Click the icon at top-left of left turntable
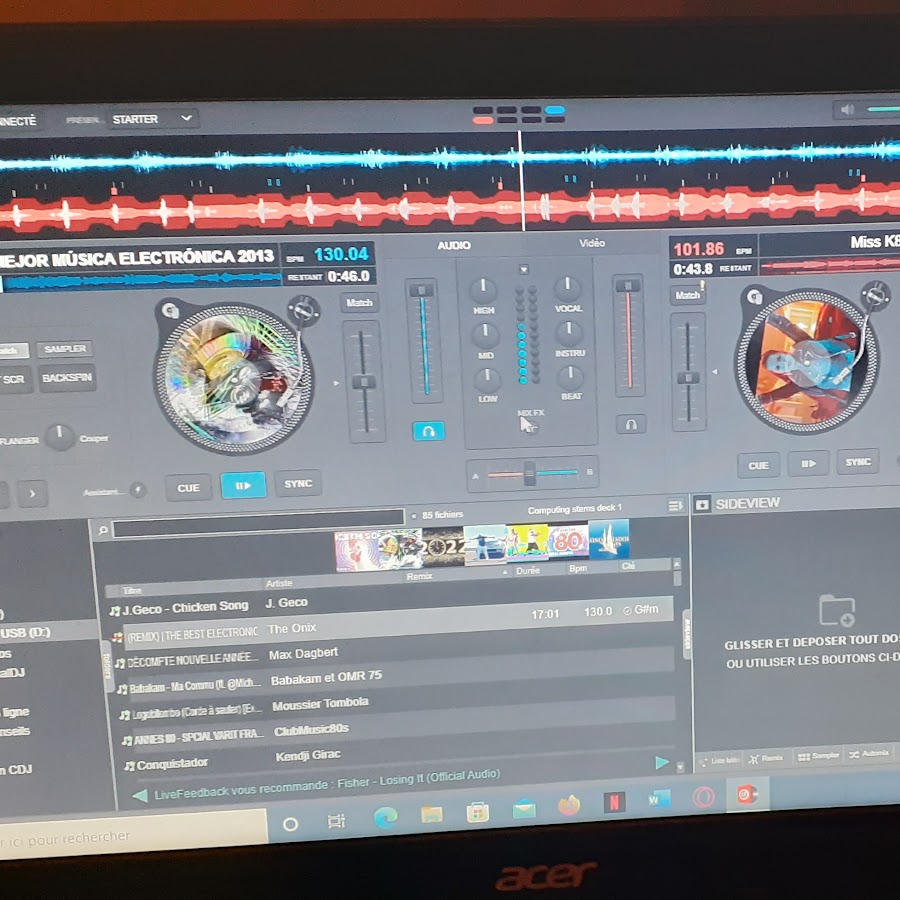The image size is (900, 900). [170, 311]
